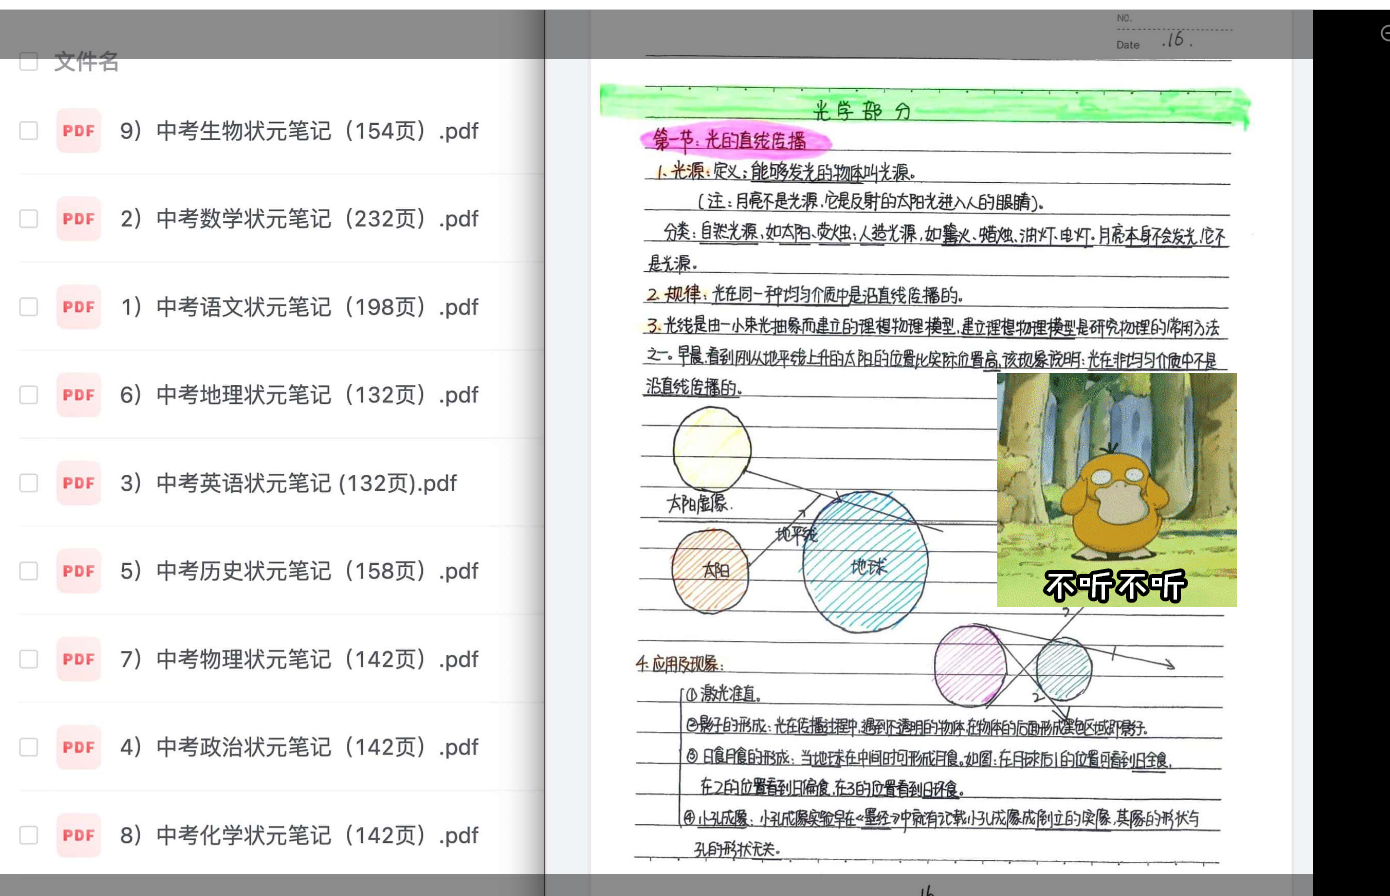Click the PDF icon beside 中考物理状元笔记
1390x896 pixels.
click(x=78, y=659)
